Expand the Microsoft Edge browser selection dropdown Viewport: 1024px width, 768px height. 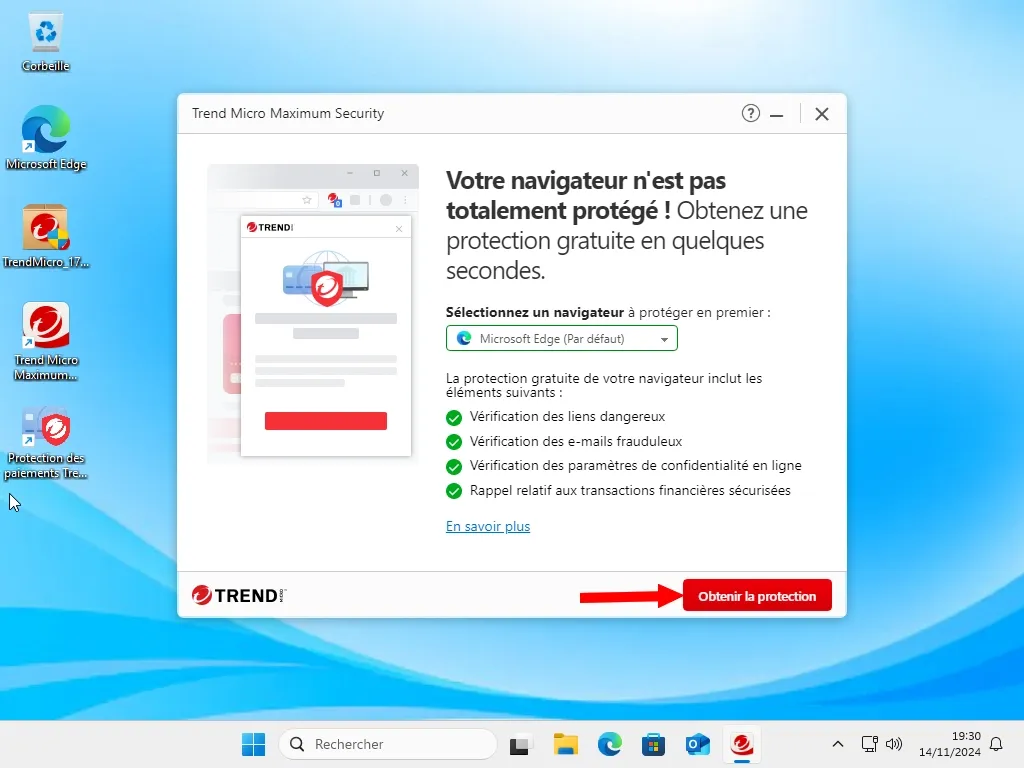[562, 338]
